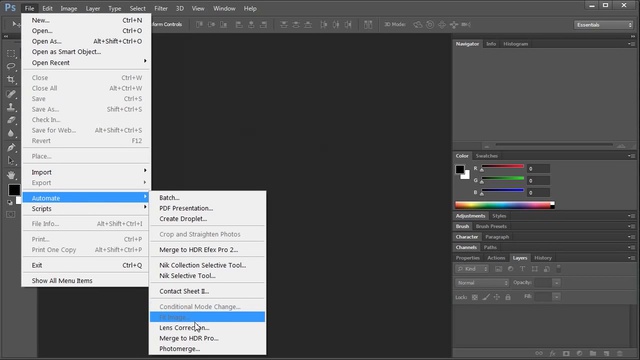Toggle lock all padlock icon

508,297
